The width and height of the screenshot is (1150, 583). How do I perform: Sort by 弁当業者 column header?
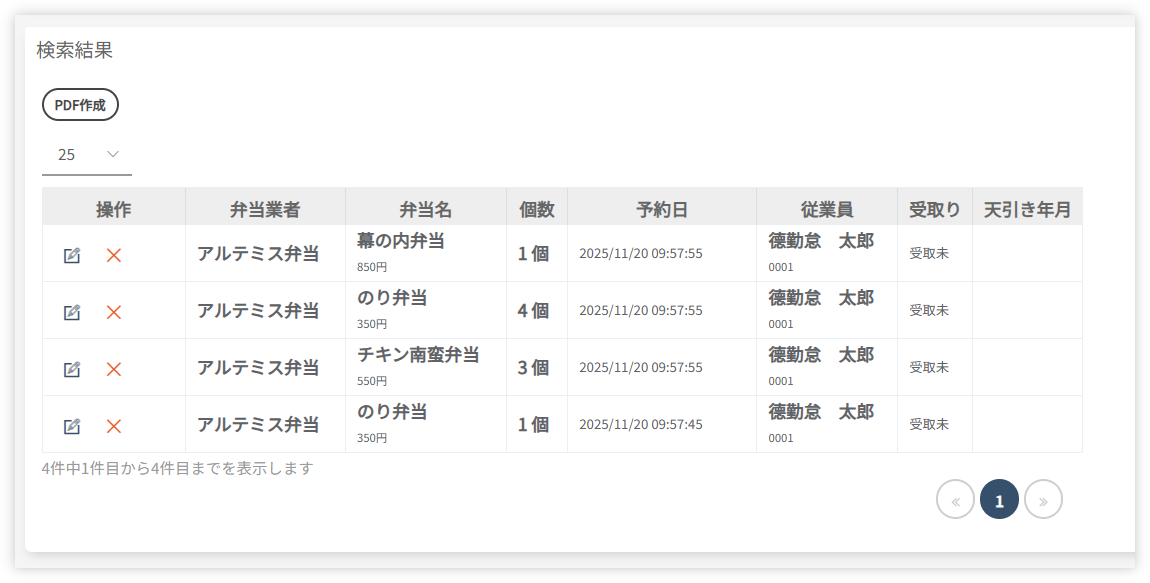pyautogui.click(x=265, y=209)
